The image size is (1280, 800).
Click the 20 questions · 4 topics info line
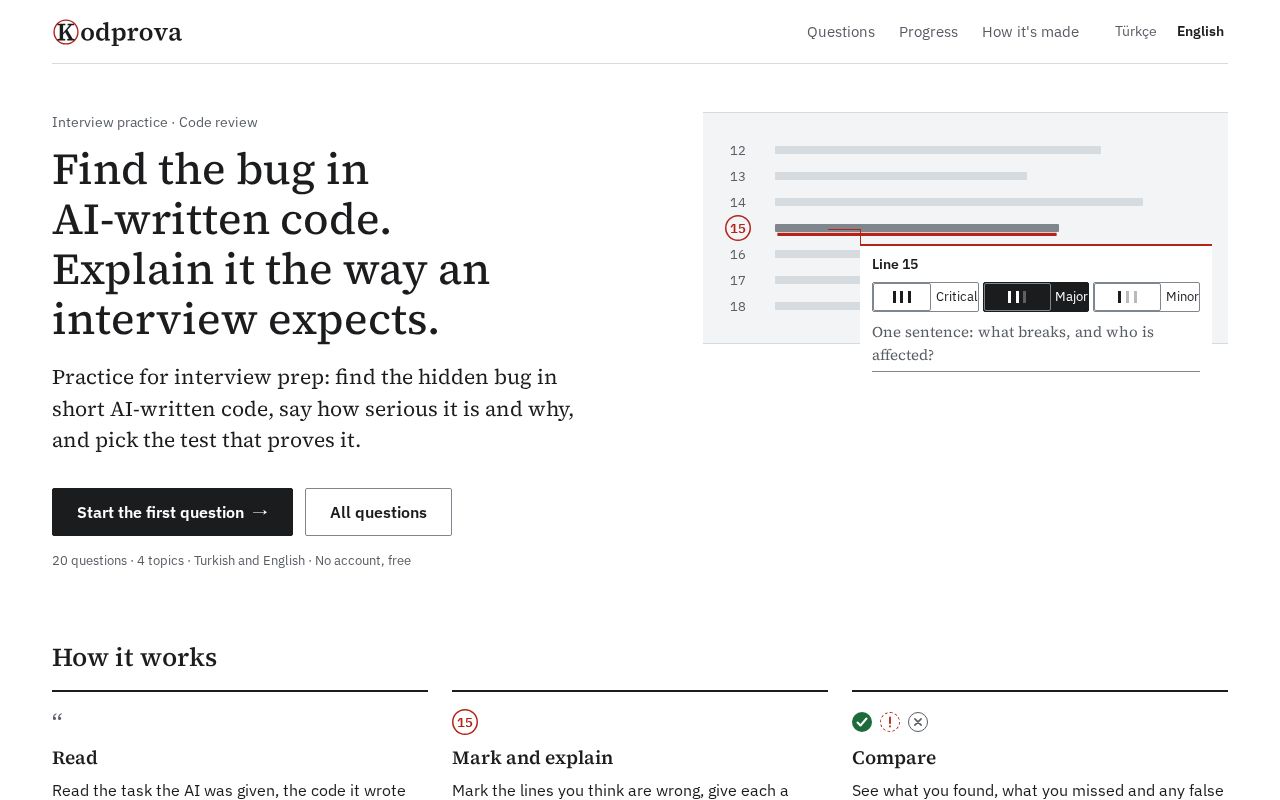pyautogui.click(x=231, y=560)
